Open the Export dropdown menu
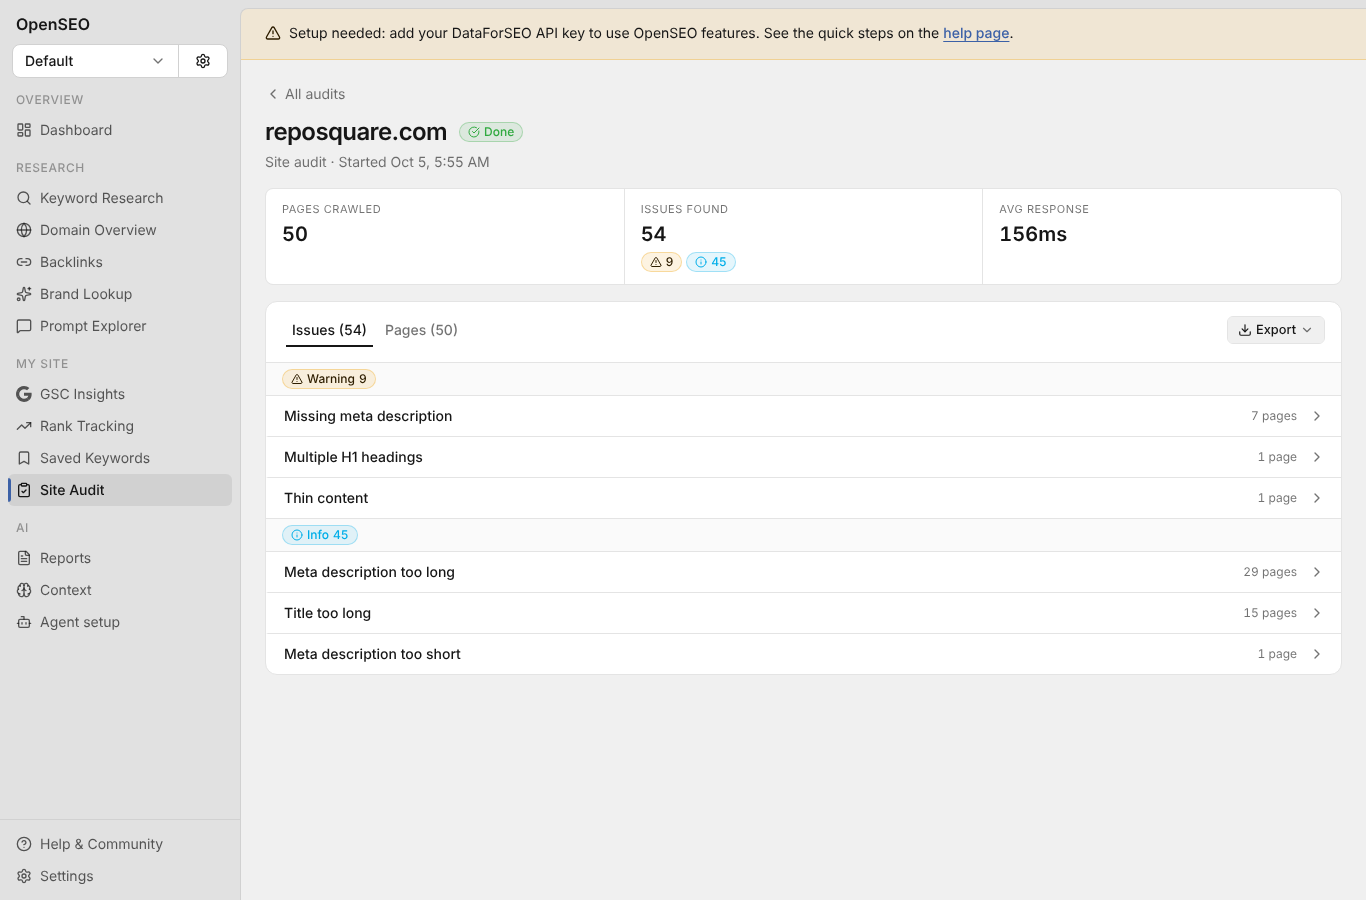 point(1276,330)
